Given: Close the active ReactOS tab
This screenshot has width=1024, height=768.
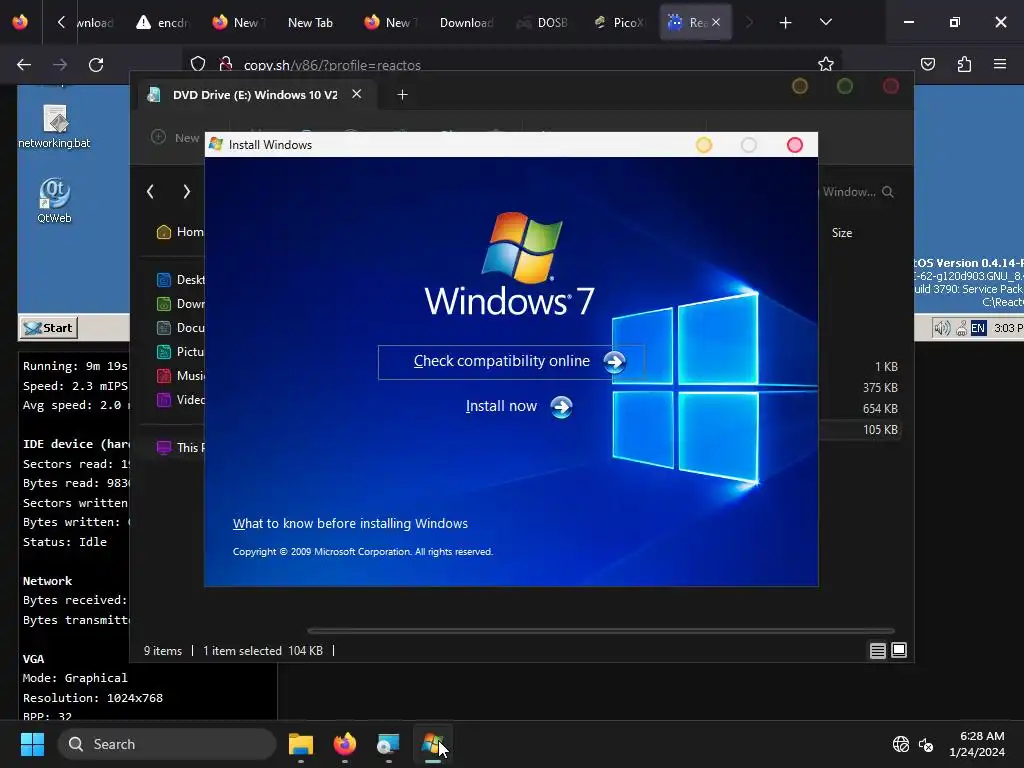Looking at the screenshot, I should coord(716,22).
